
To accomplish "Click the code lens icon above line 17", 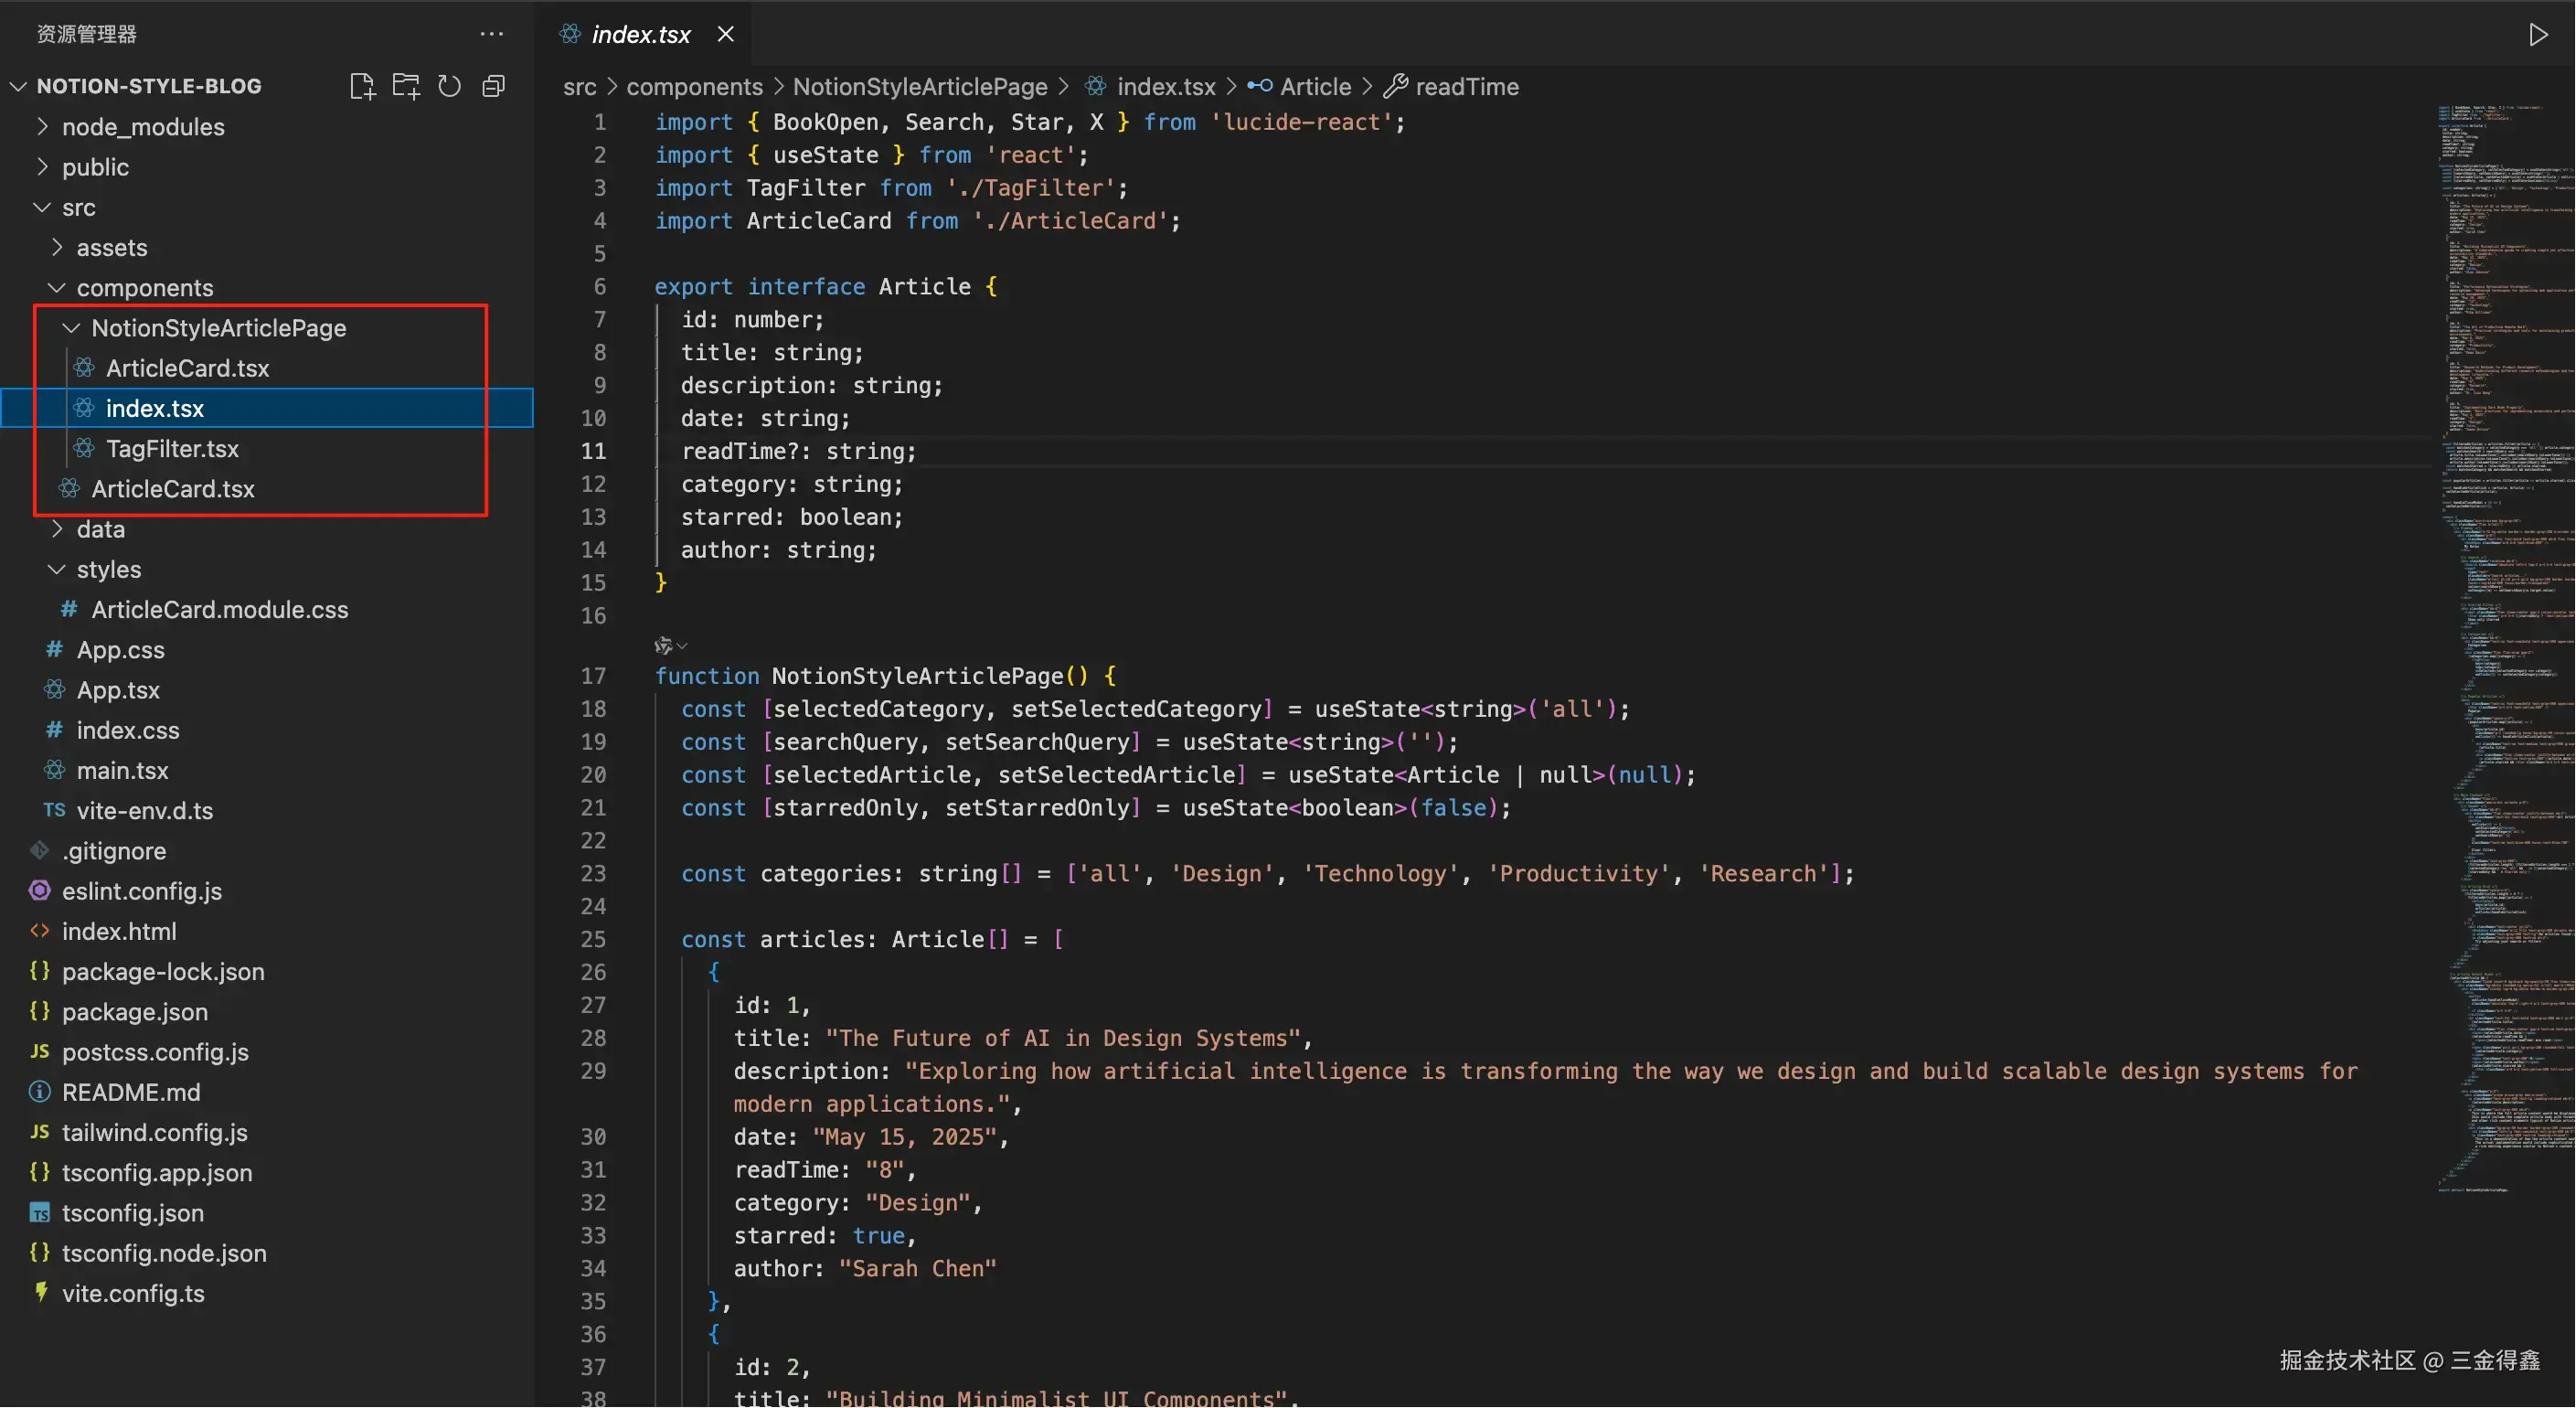I will (664, 646).
